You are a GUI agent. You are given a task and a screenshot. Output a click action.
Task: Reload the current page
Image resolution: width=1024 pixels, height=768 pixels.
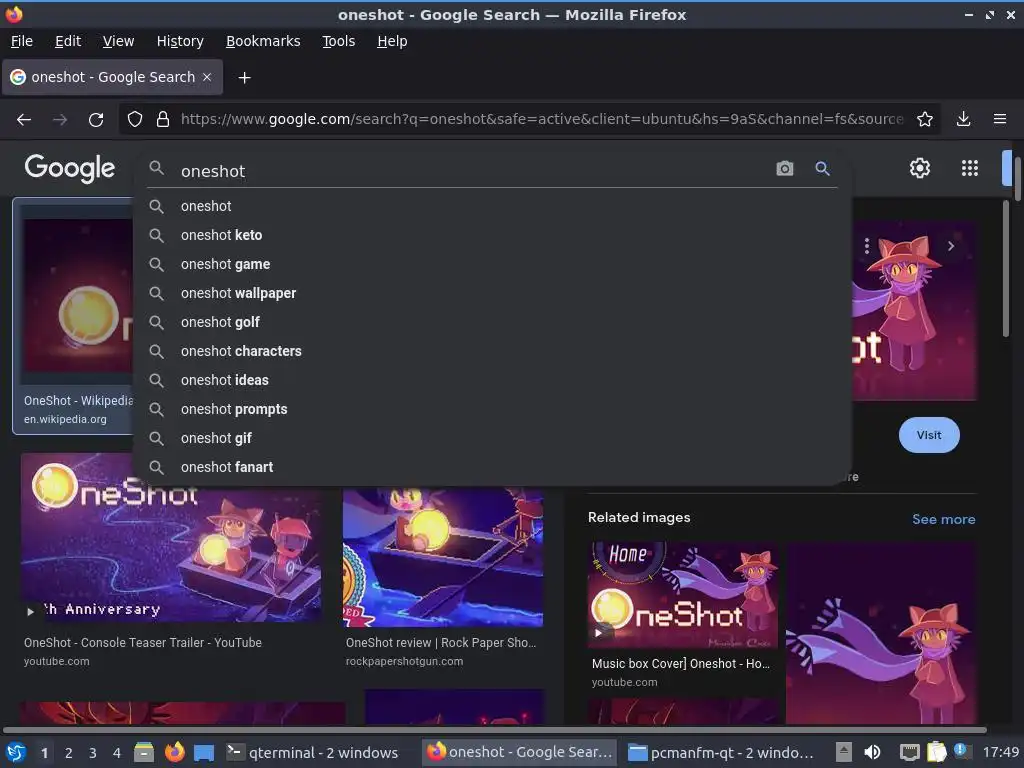(96, 120)
